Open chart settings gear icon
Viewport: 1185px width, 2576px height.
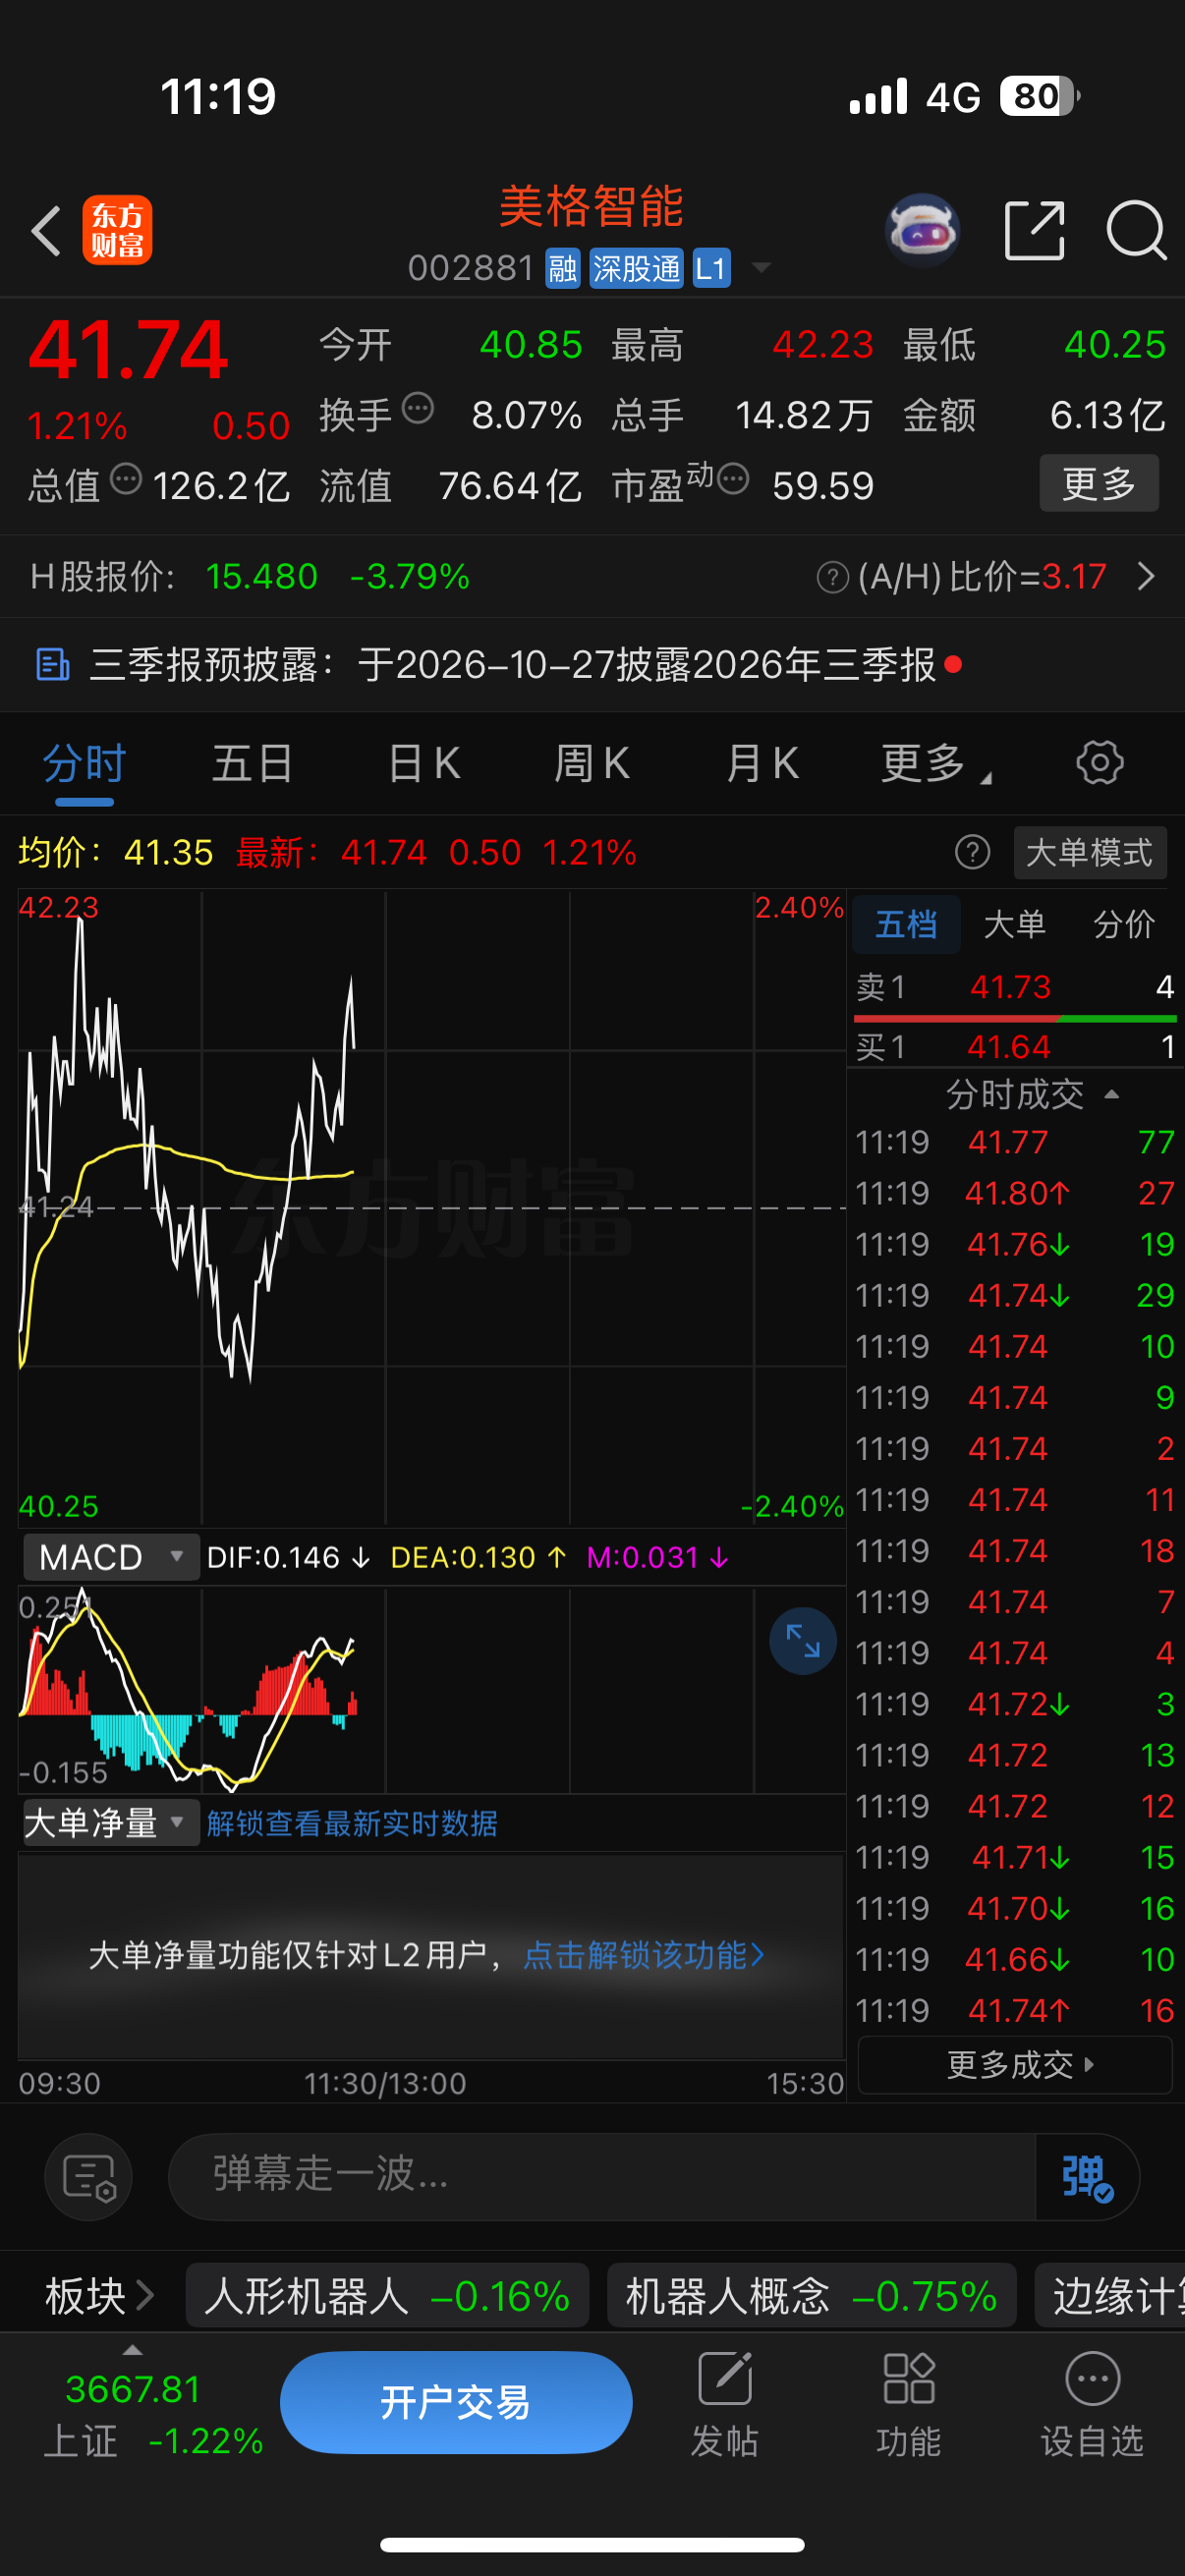1099,763
